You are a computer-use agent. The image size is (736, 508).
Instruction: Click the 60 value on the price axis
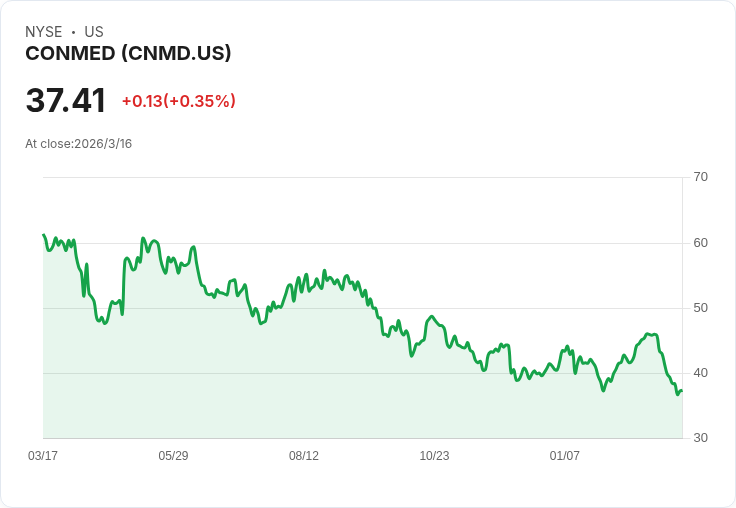coord(700,243)
